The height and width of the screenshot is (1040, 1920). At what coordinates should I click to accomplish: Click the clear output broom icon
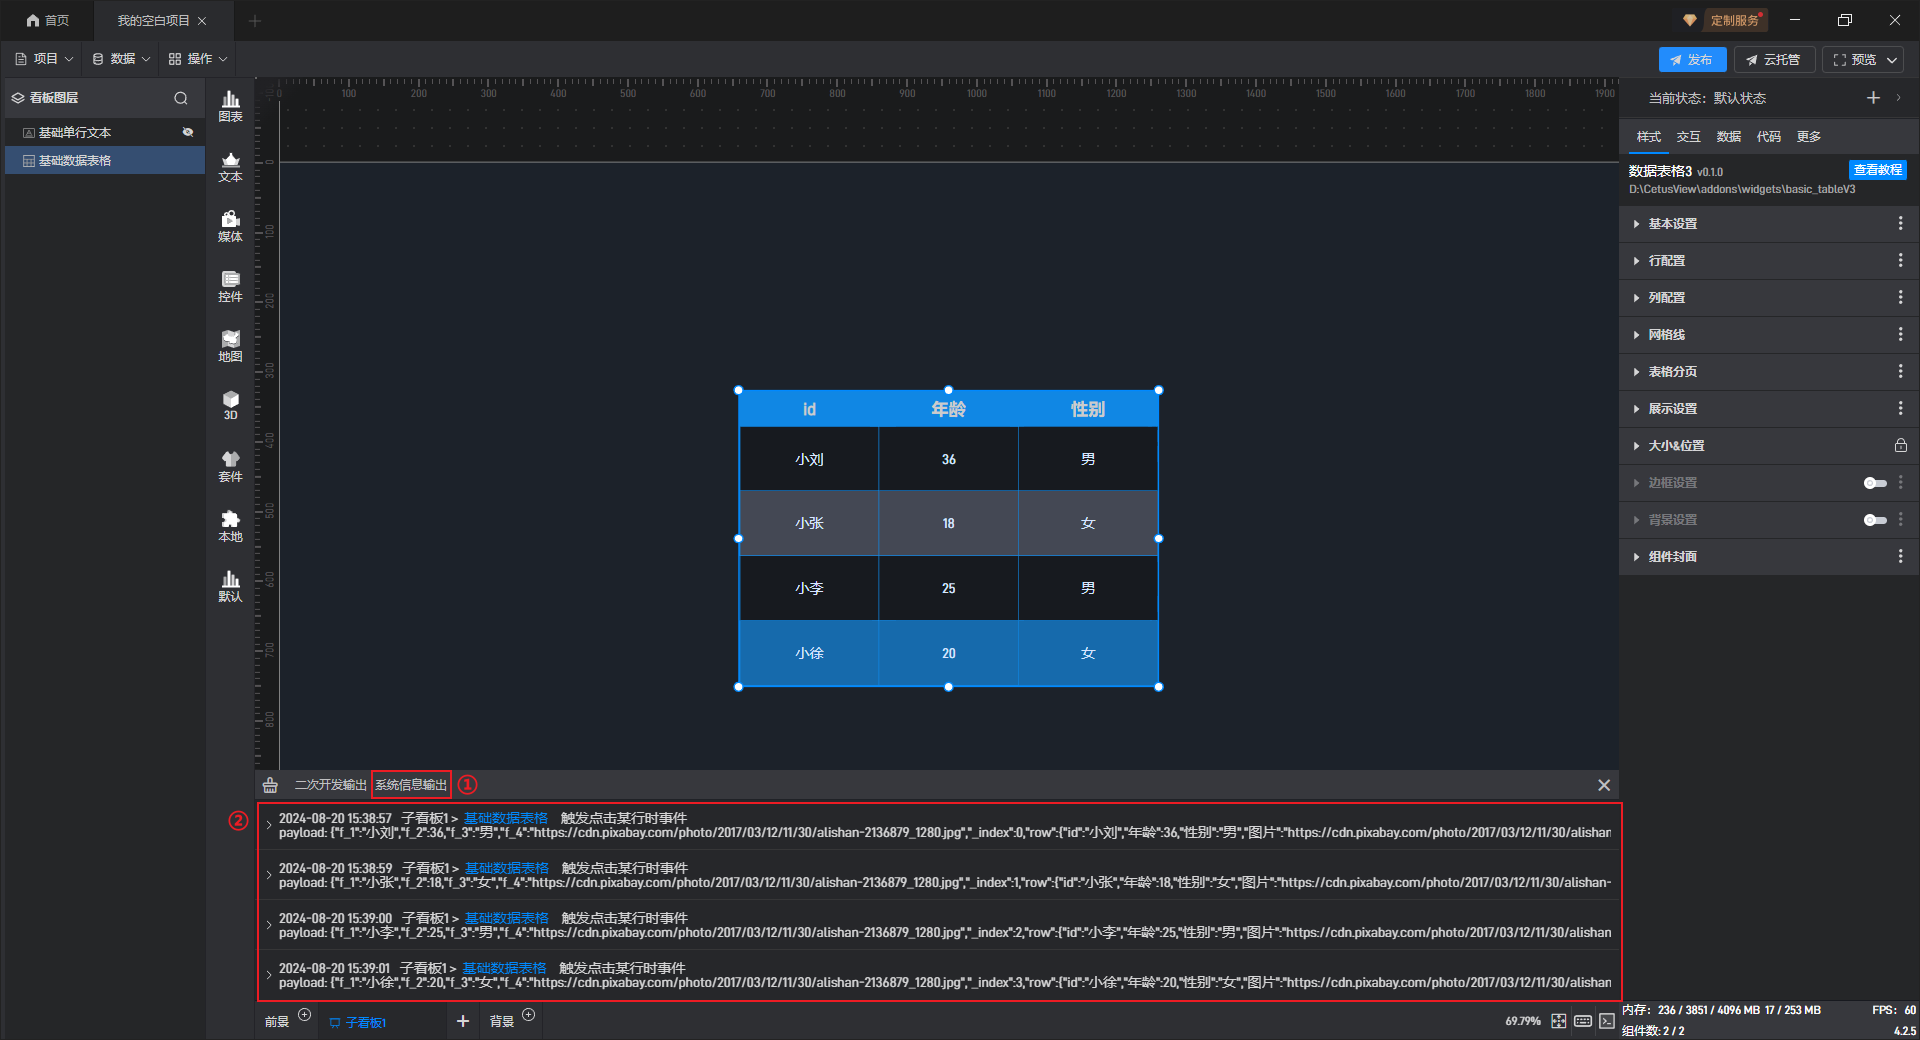click(x=270, y=785)
